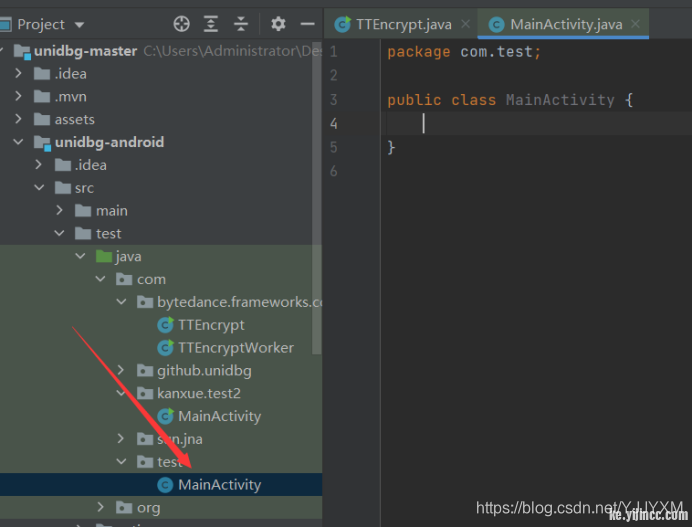Collapse the unidbg-android module
Image resolution: width=693 pixels, height=527 pixels.
point(18,142)
